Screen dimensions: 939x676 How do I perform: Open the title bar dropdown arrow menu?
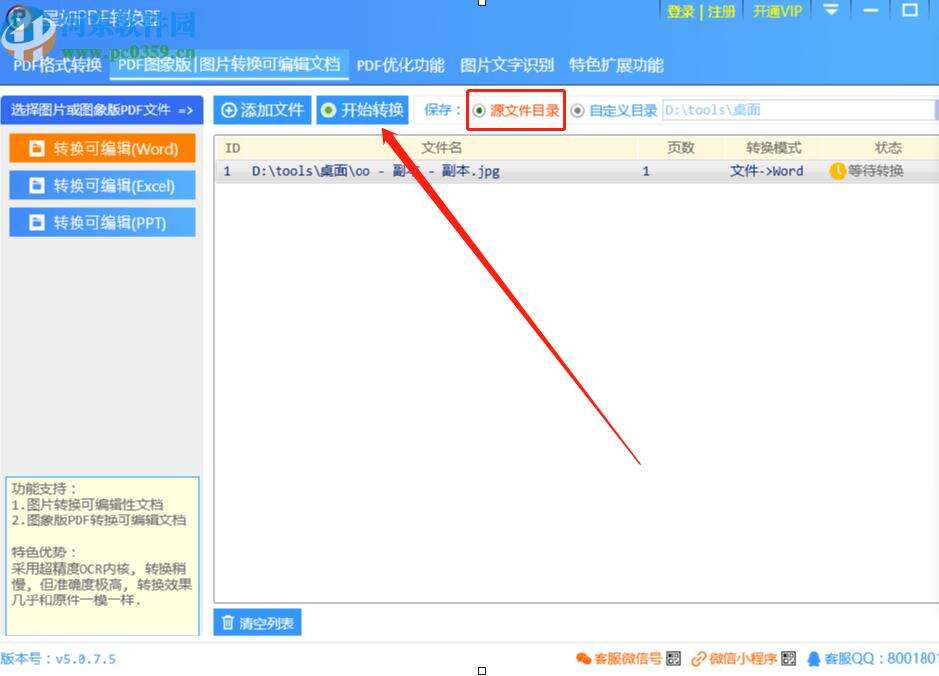(830, 11)
